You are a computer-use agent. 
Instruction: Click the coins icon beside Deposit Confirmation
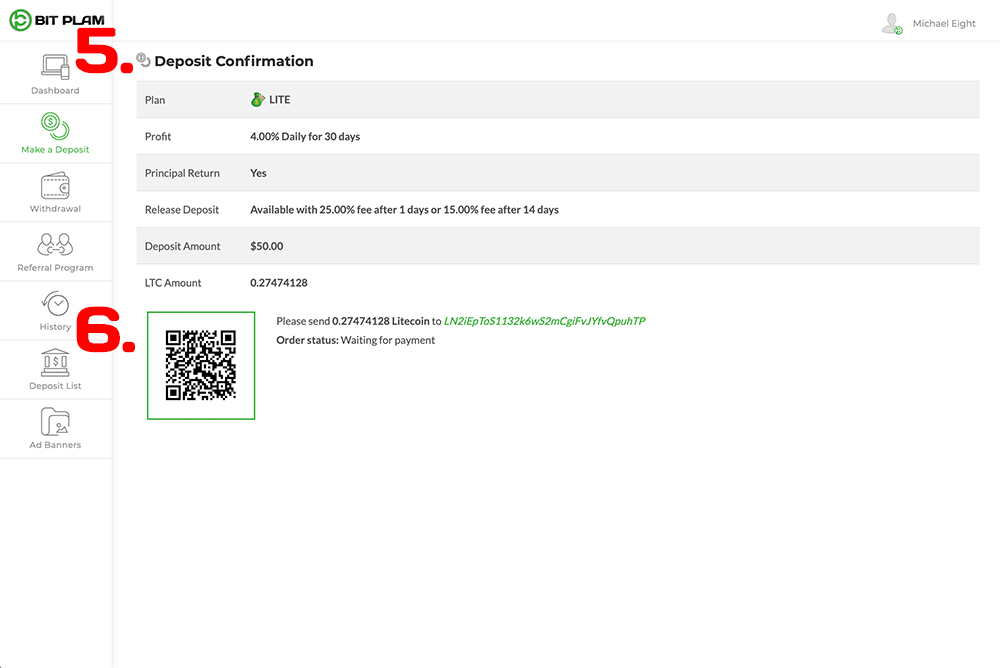(x=143, y=60)
